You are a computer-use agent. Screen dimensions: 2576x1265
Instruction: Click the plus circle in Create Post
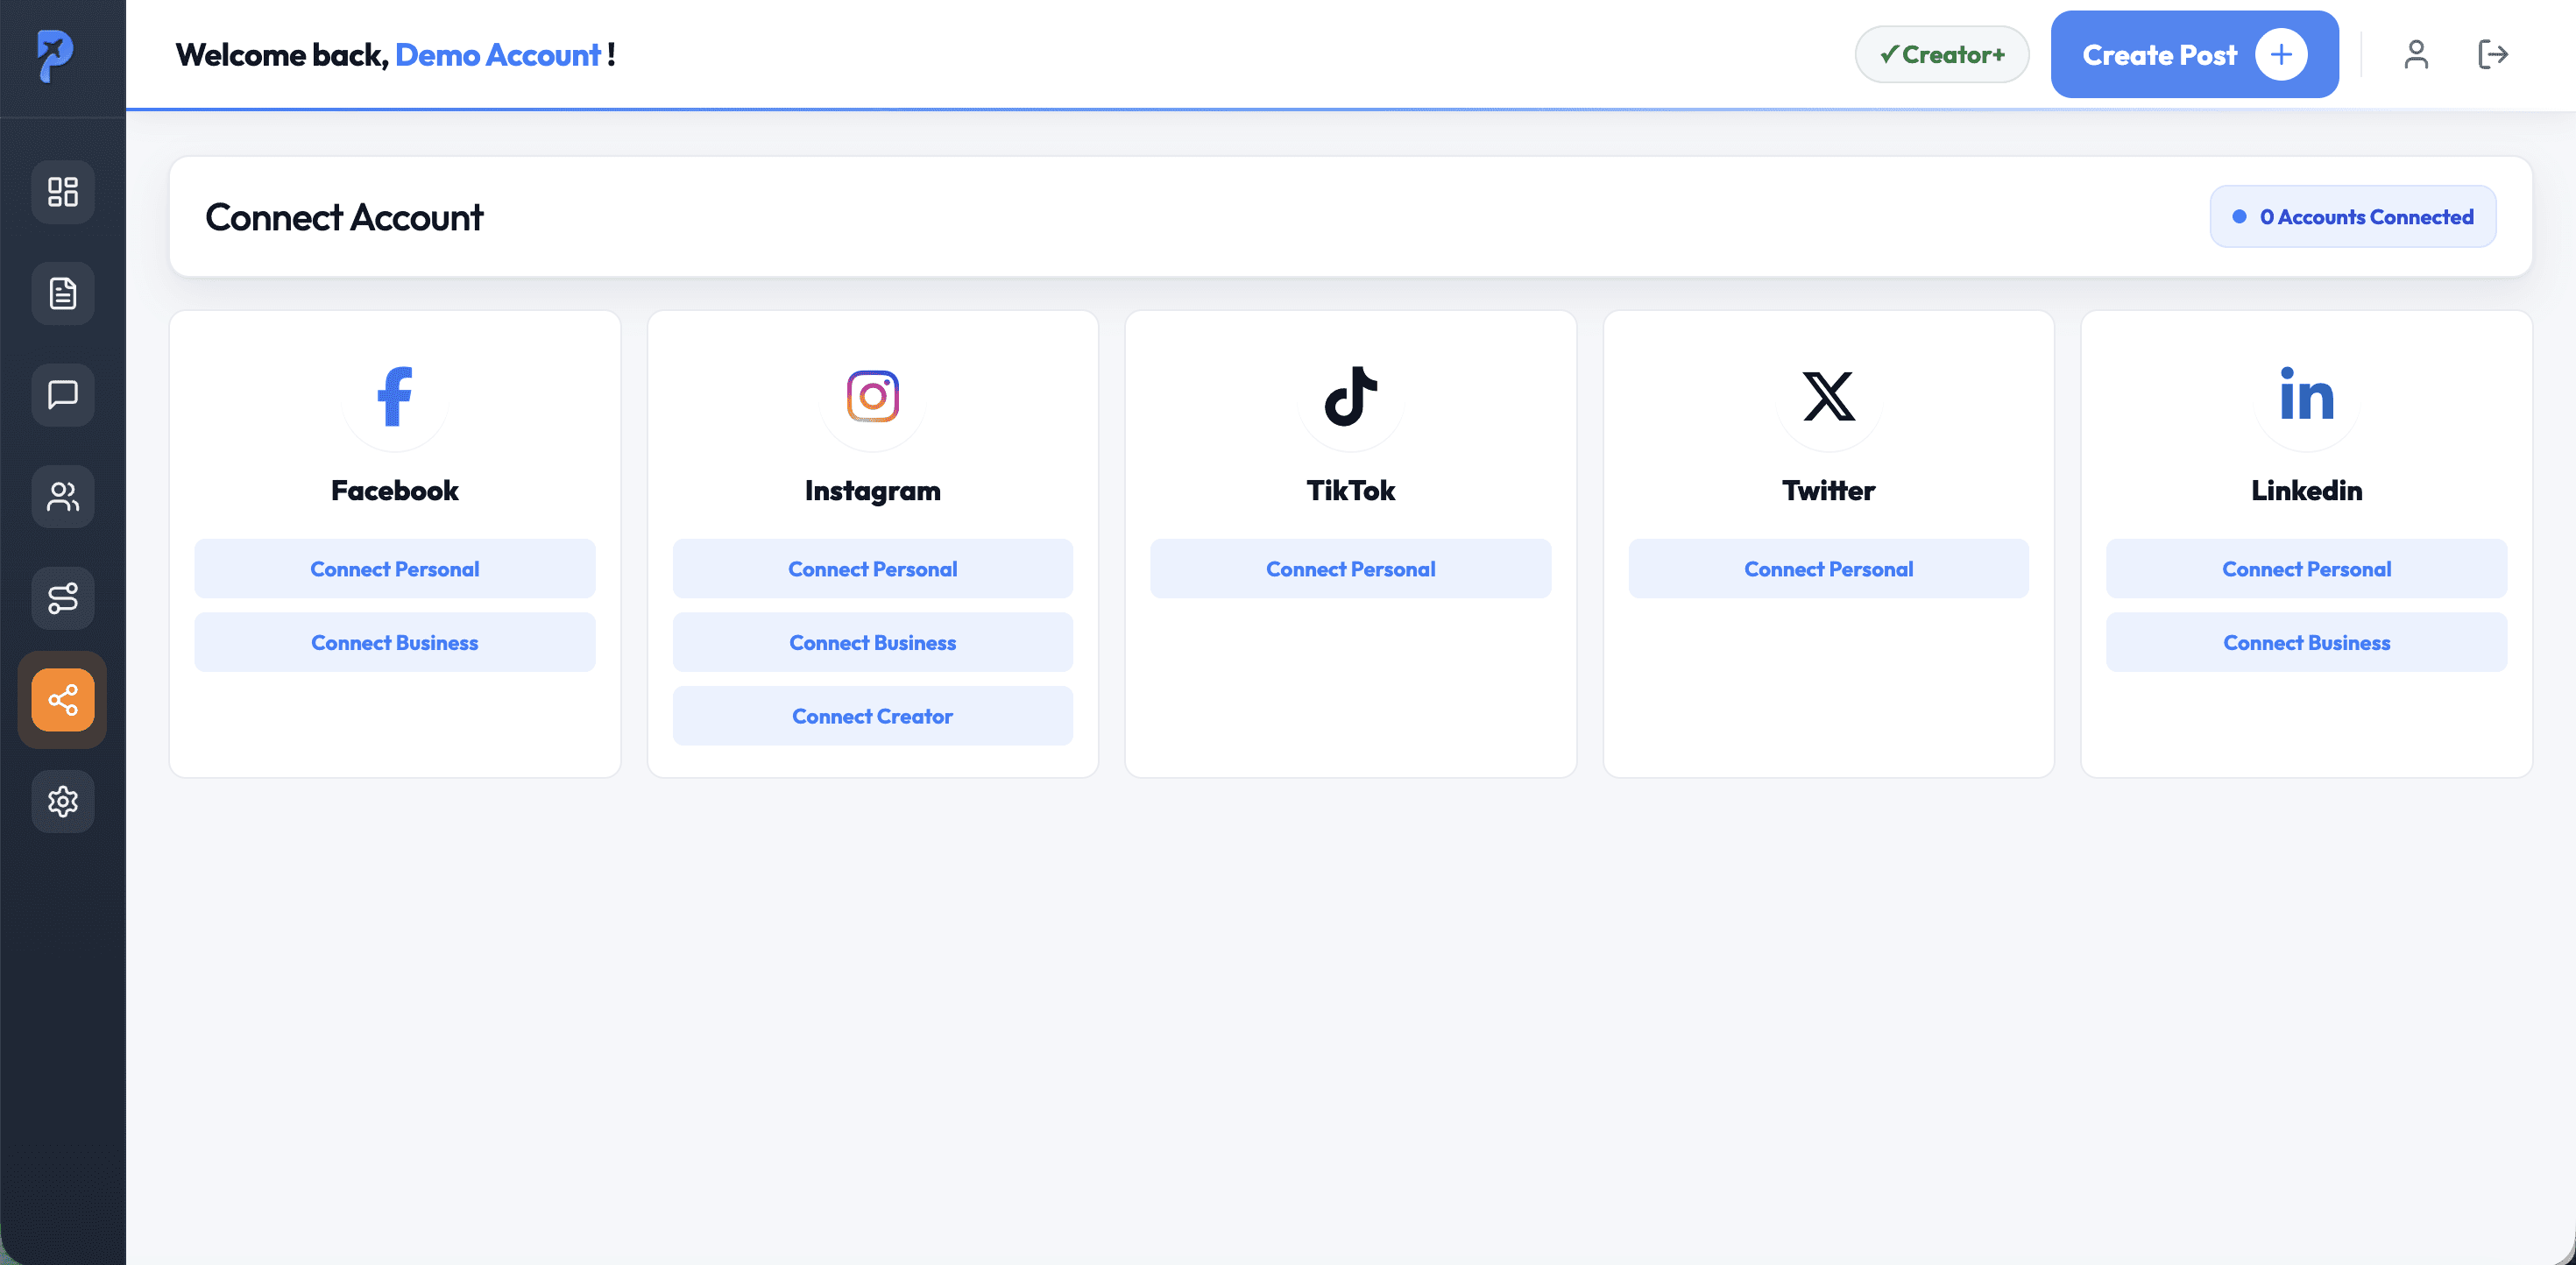(x=2281, y=55)
